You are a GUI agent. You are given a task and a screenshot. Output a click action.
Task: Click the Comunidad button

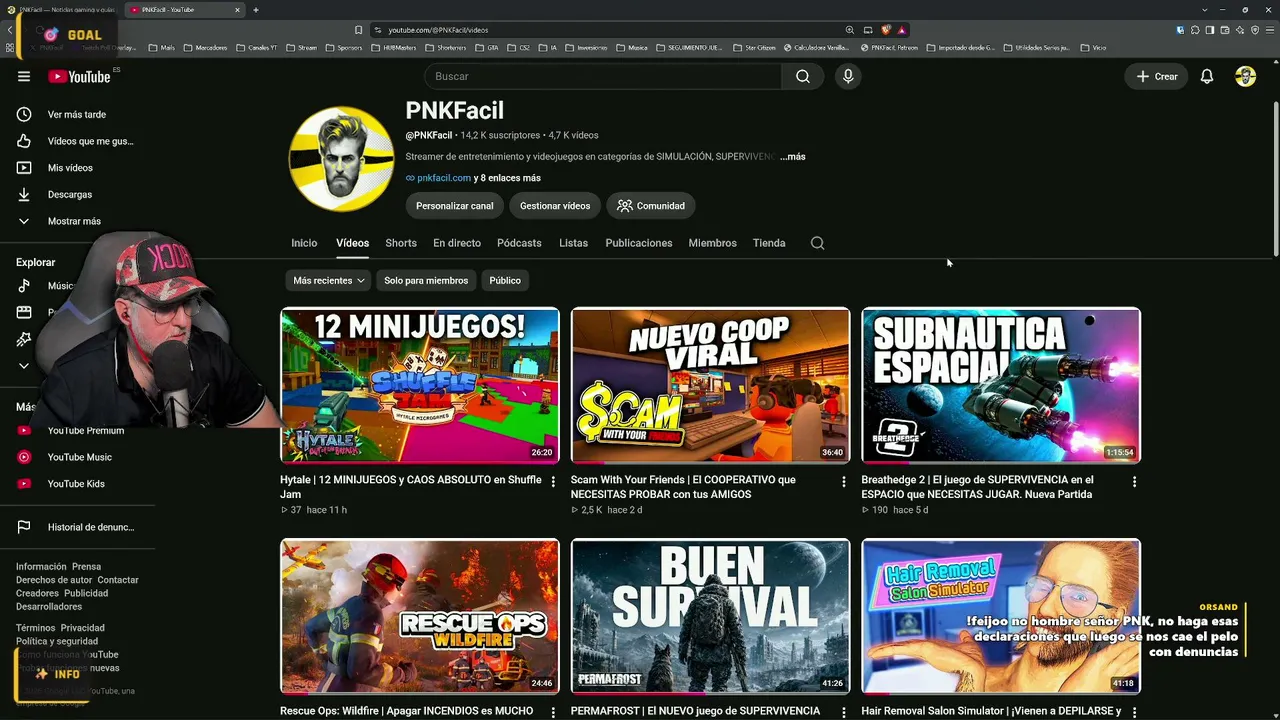coord(651,206)
